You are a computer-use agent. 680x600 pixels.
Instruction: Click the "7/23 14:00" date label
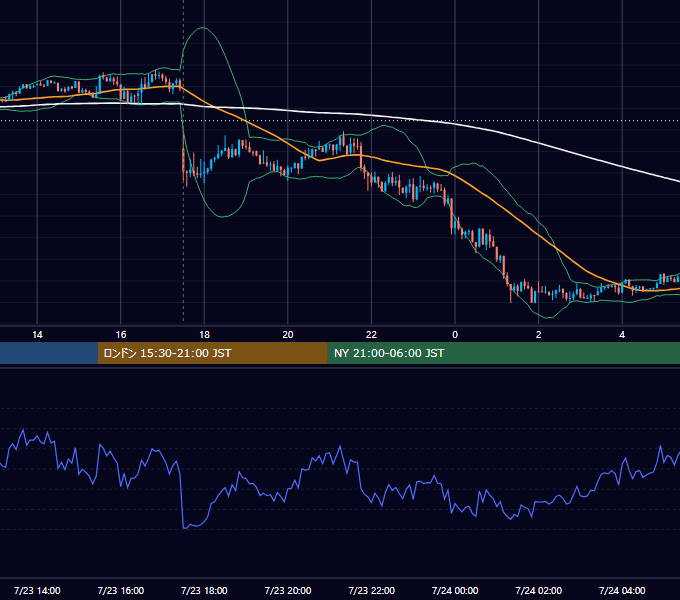37,590
